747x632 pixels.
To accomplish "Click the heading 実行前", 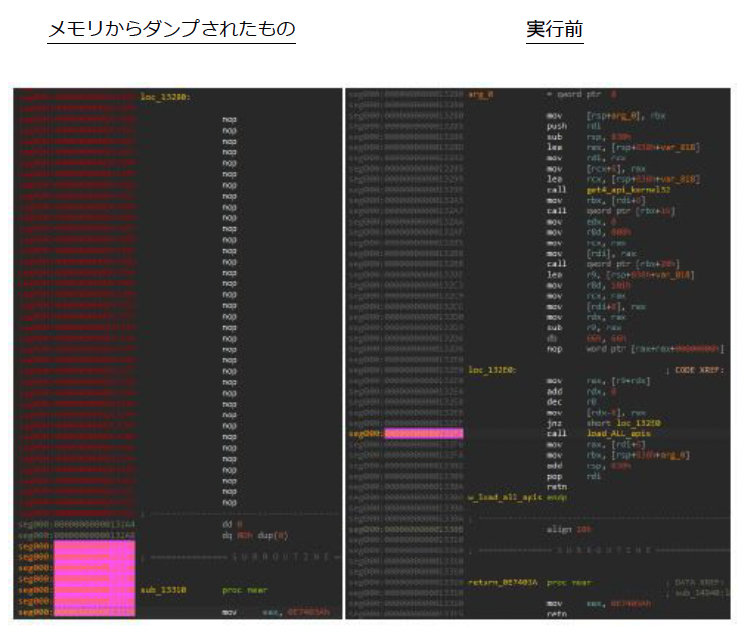I will (x=555, y=29).
